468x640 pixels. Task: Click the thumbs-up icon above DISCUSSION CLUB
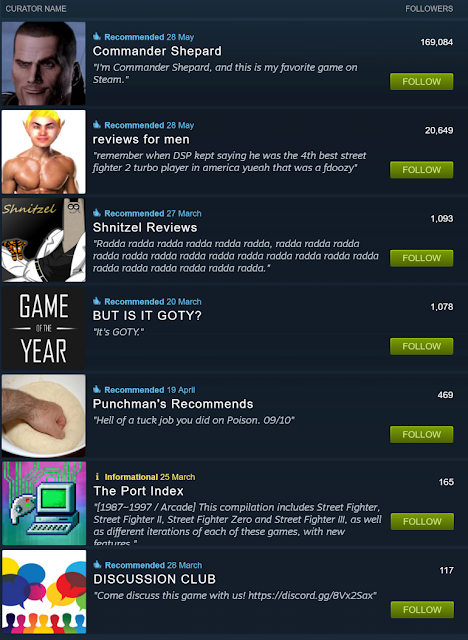click(x=97, y=565)
